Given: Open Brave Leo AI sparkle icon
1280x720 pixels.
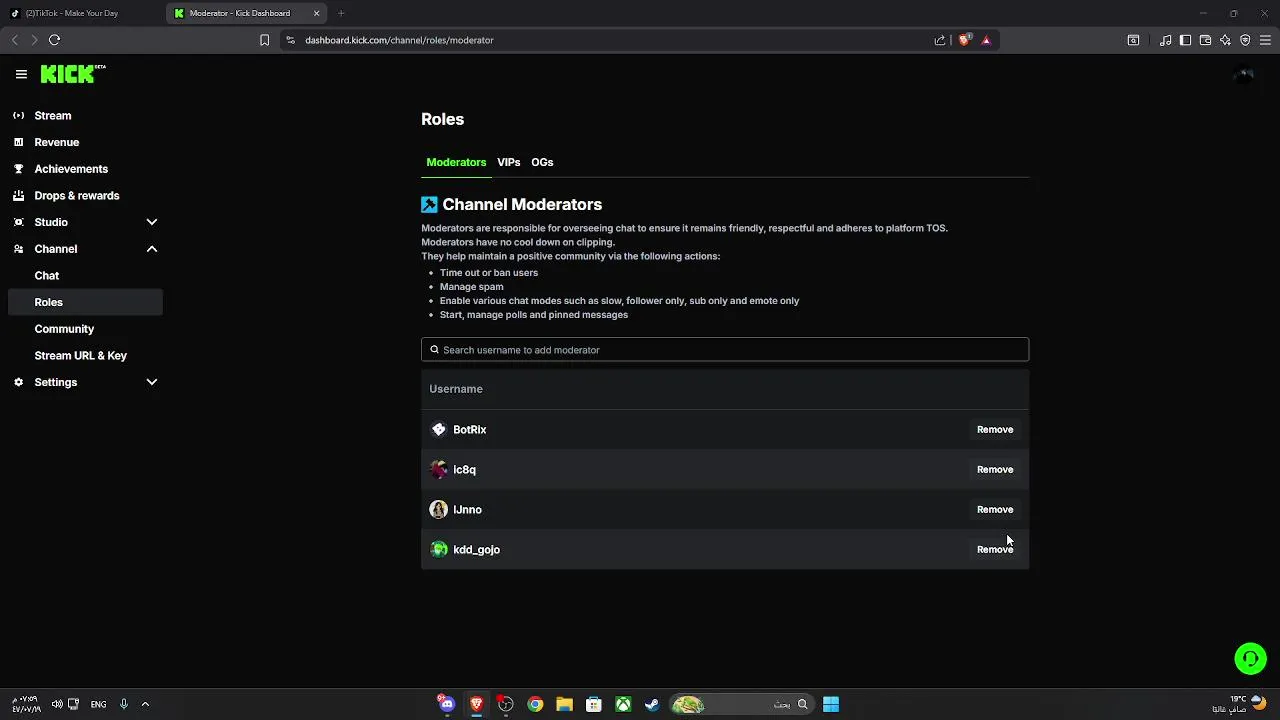Looking at the screenshot, I should (x=1225, y=40).
